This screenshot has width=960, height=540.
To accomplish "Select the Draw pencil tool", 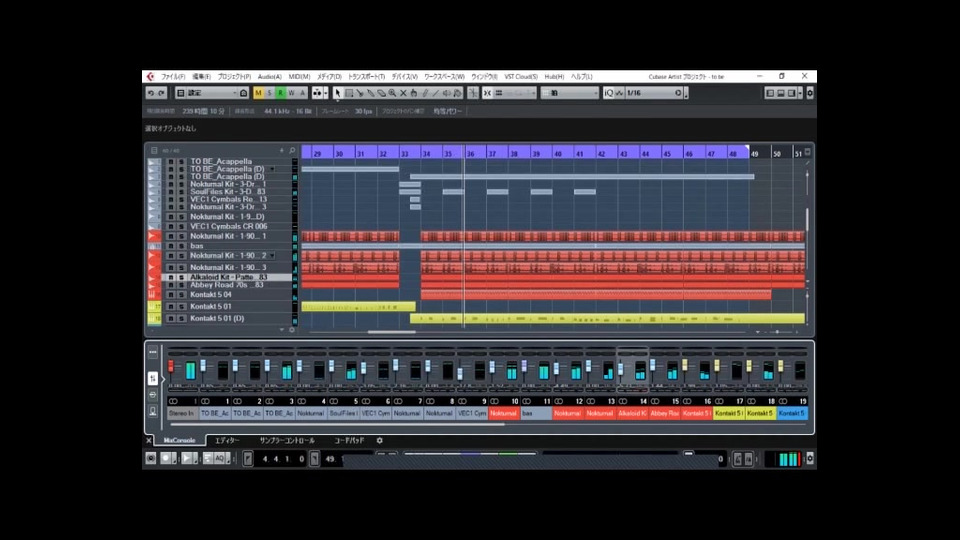I will pos(425,93).
